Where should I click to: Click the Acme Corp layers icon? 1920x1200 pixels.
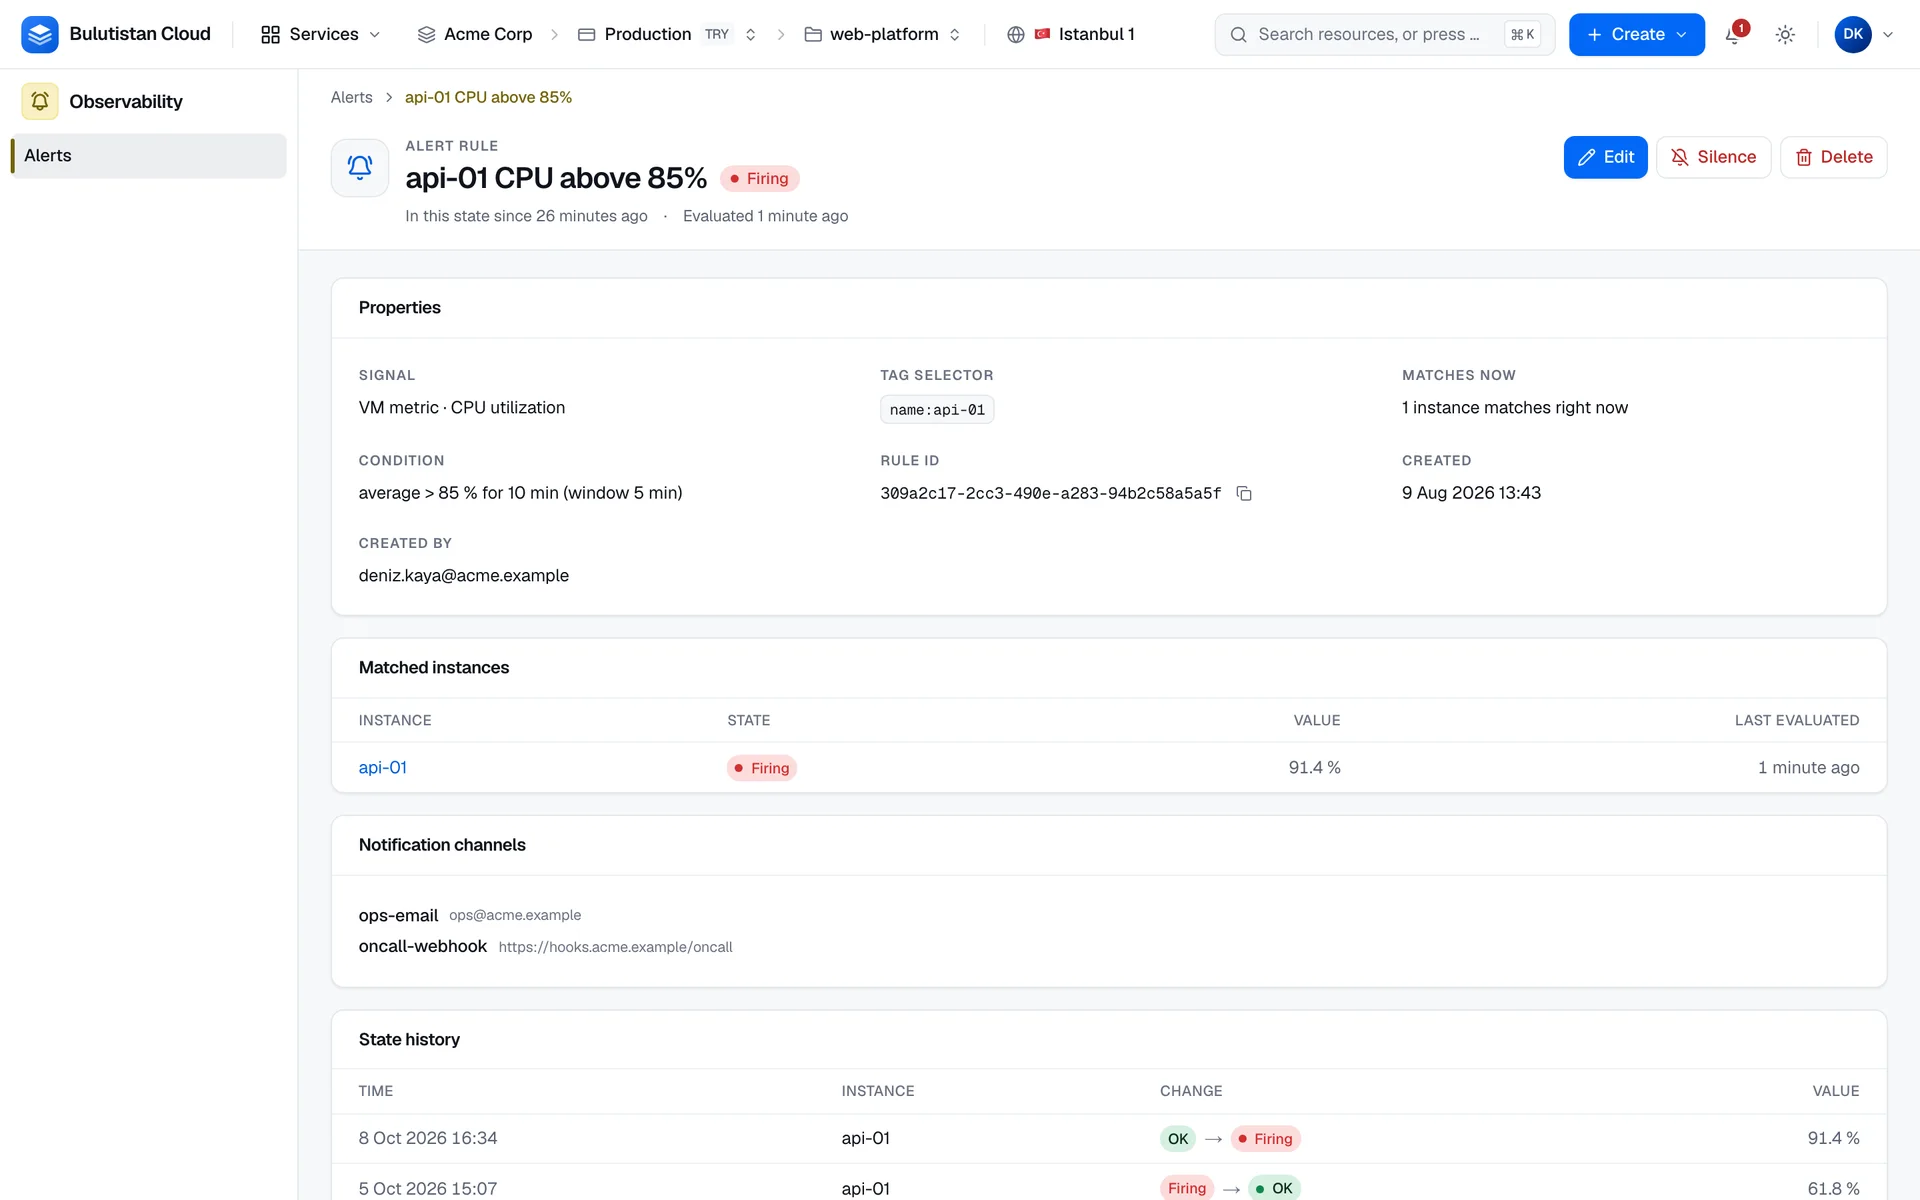[x=426, y=34]
